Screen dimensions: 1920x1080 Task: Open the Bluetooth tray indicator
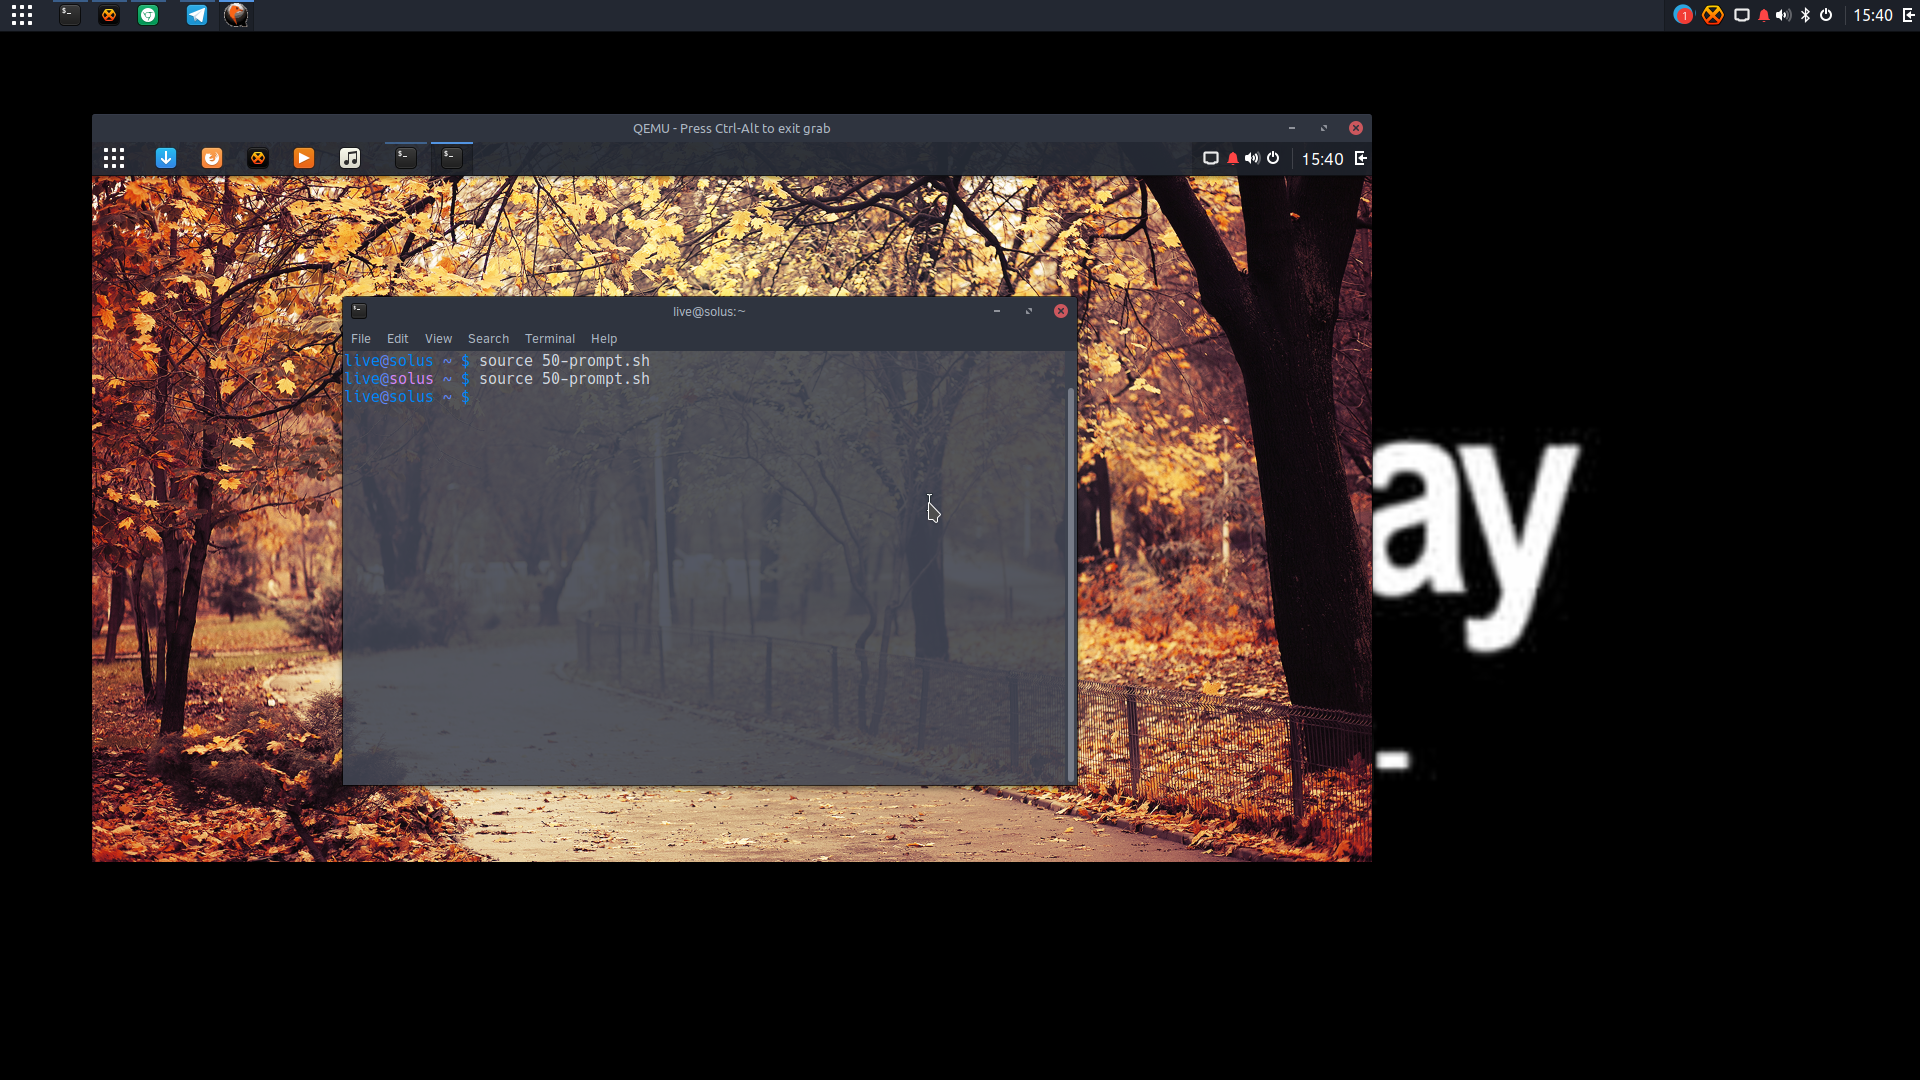tap(1805, 15)
